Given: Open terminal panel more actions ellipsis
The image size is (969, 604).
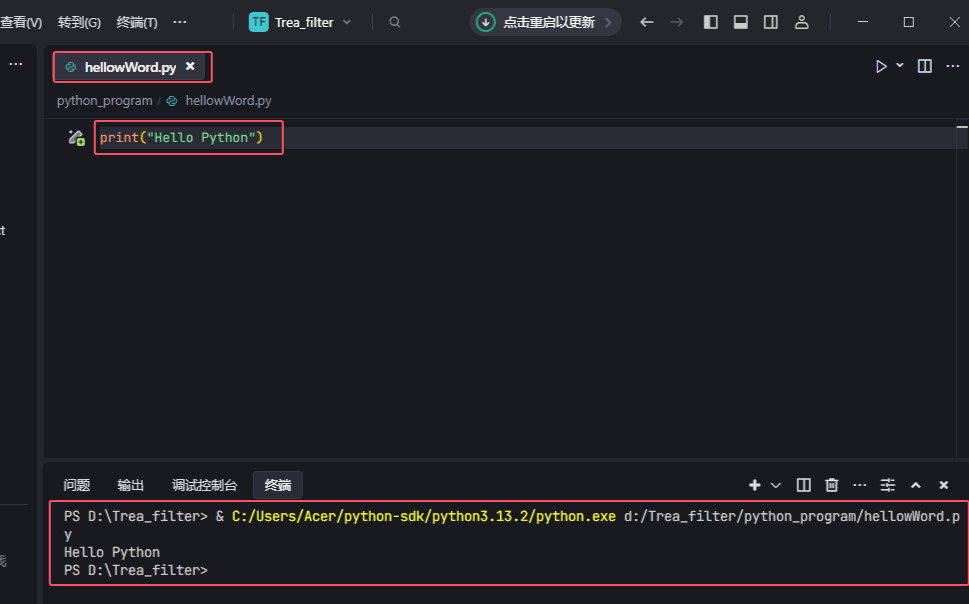Looking at the screenshot, I should click(x=860, y=485).
